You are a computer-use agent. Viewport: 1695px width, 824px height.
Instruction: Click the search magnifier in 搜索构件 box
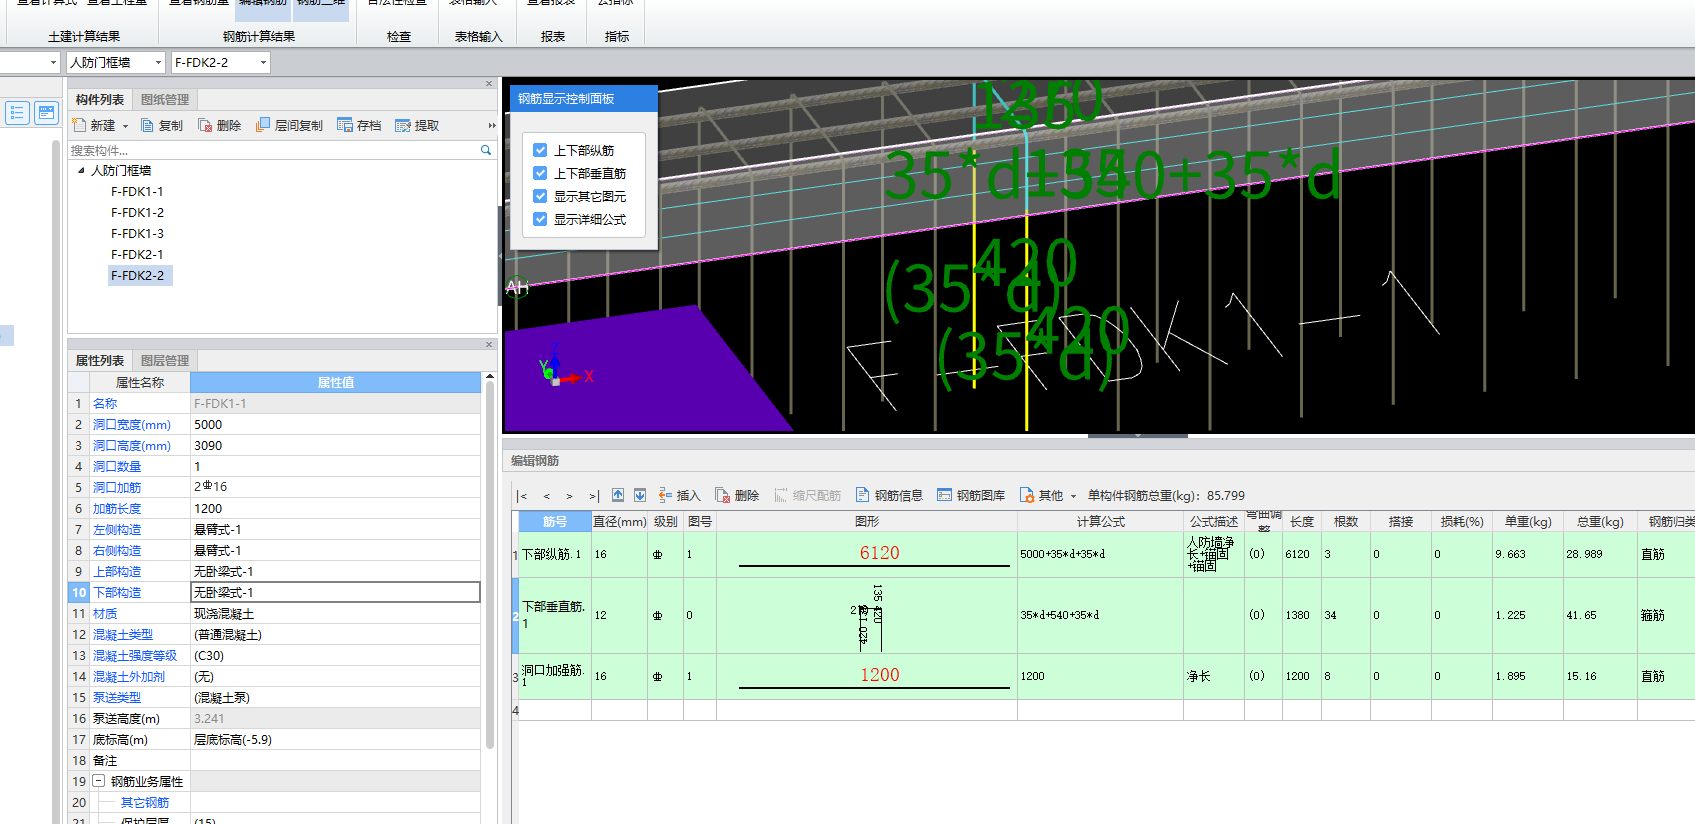point(486,150)
